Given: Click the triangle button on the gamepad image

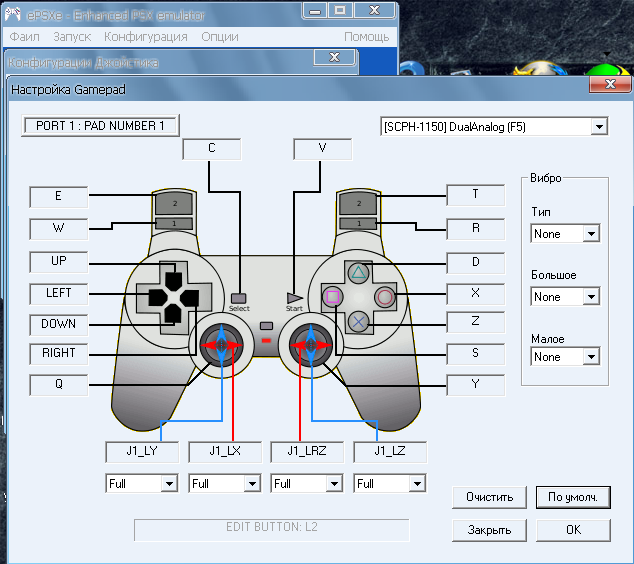Looking at the screenshot, I should point(358,274).
